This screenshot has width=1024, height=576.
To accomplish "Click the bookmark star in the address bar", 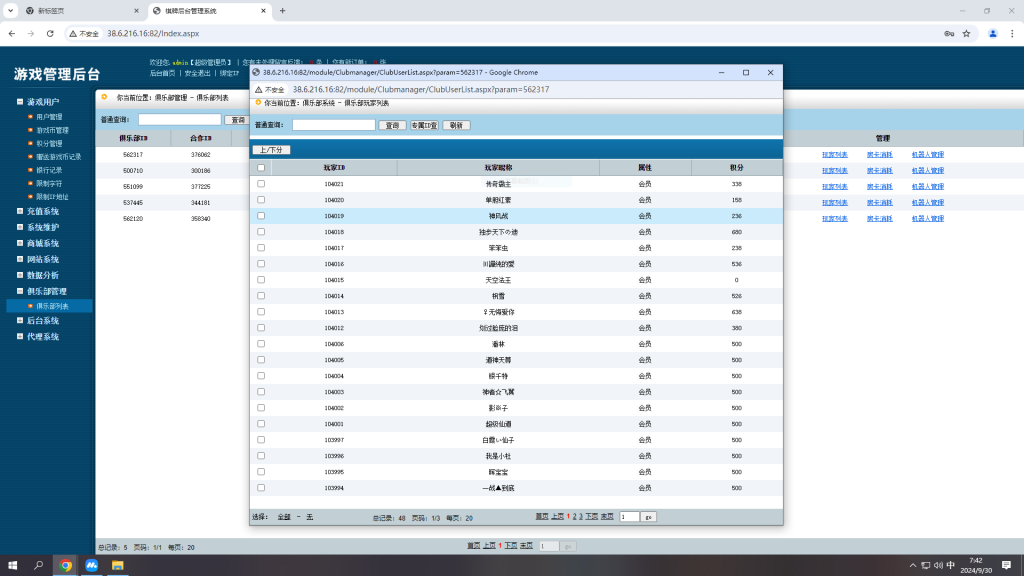I will (x=966, y=33).
